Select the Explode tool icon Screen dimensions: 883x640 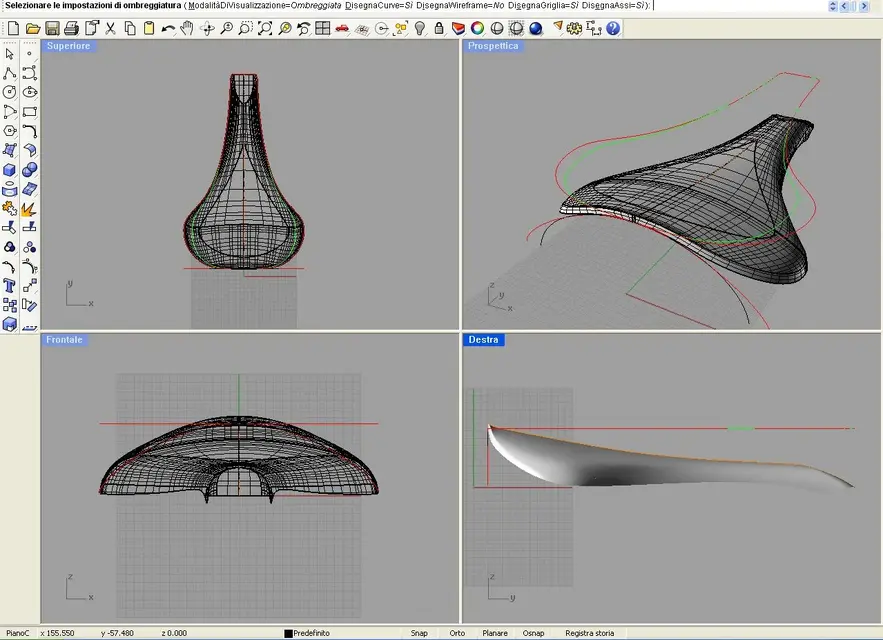[29, 208]
